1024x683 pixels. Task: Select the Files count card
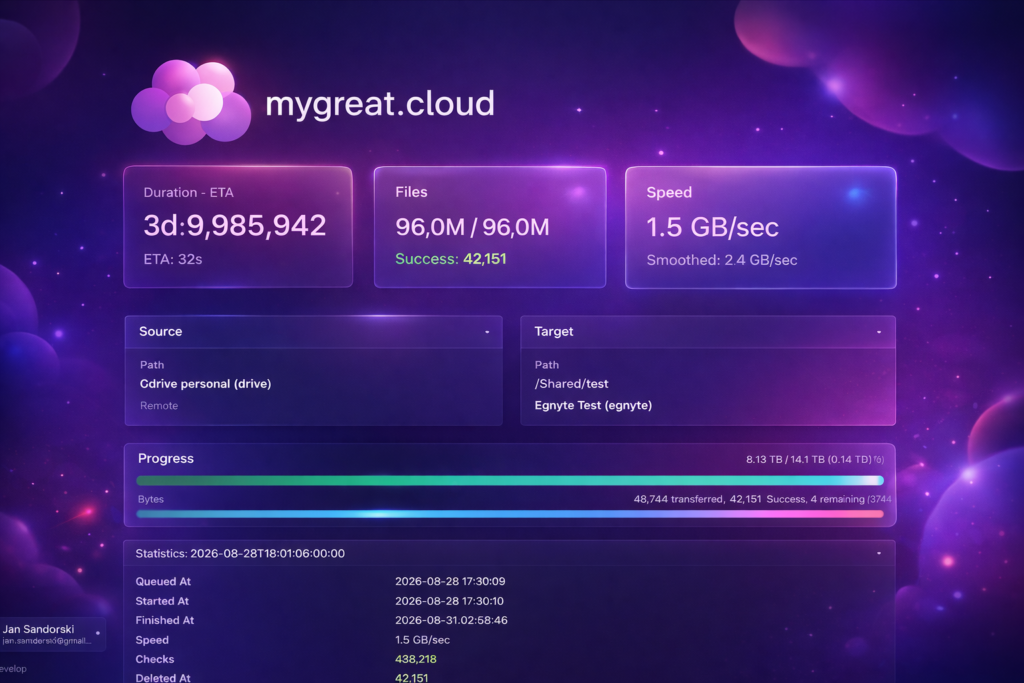point(489,227)
